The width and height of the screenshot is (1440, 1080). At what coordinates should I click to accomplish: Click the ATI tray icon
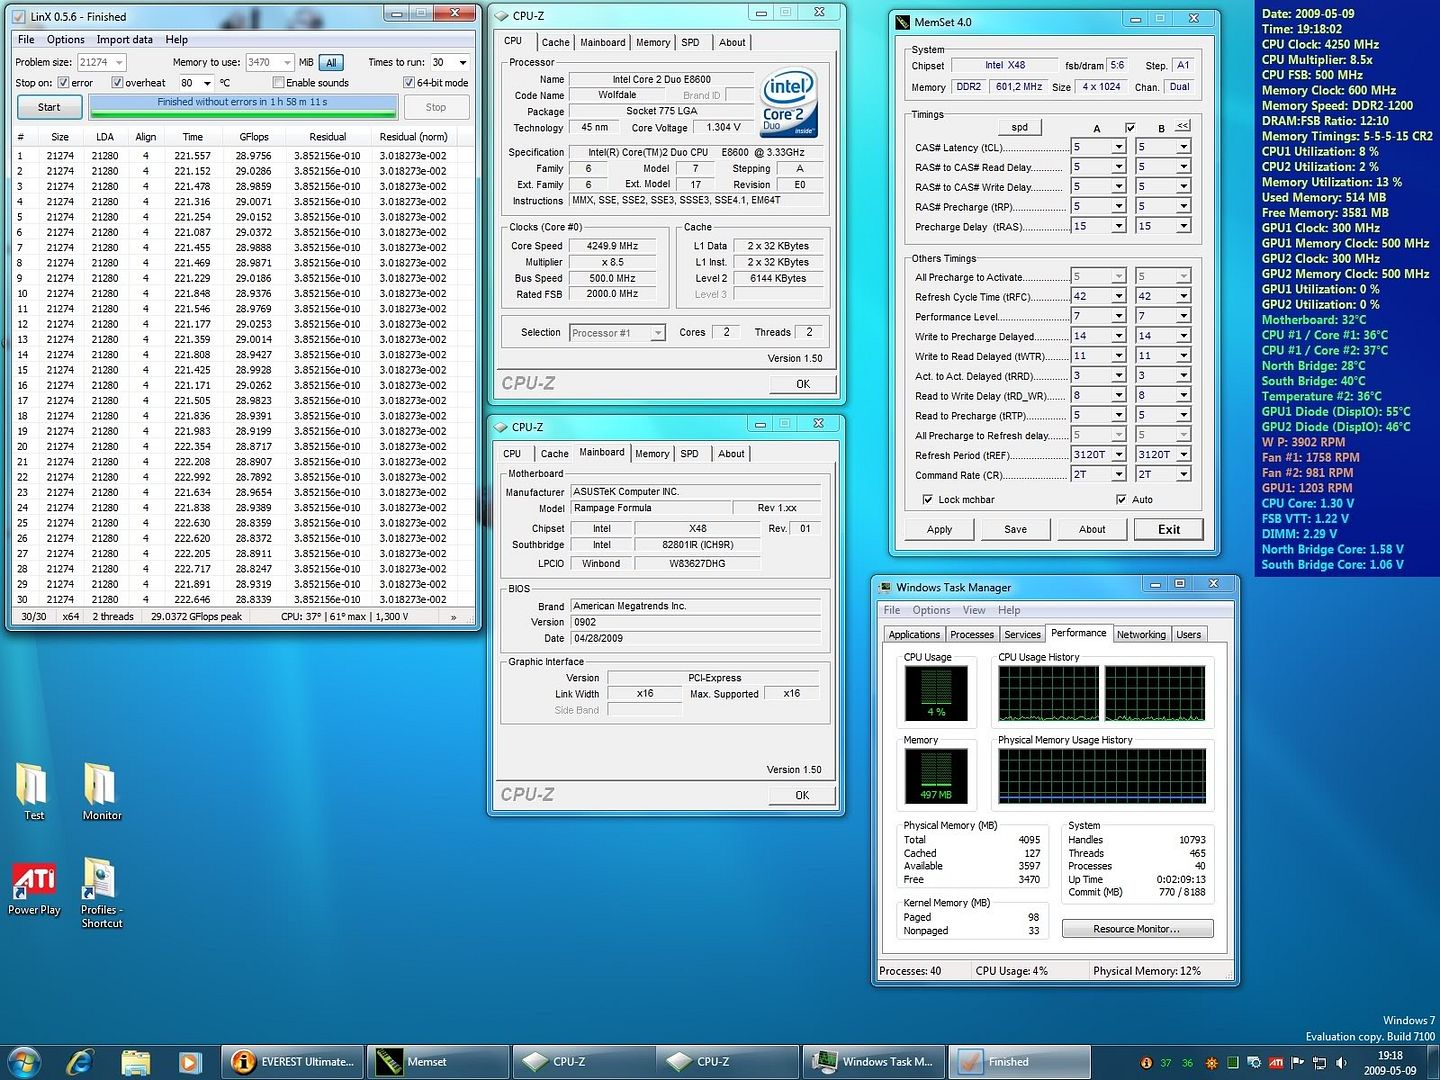point(1276,1063)
